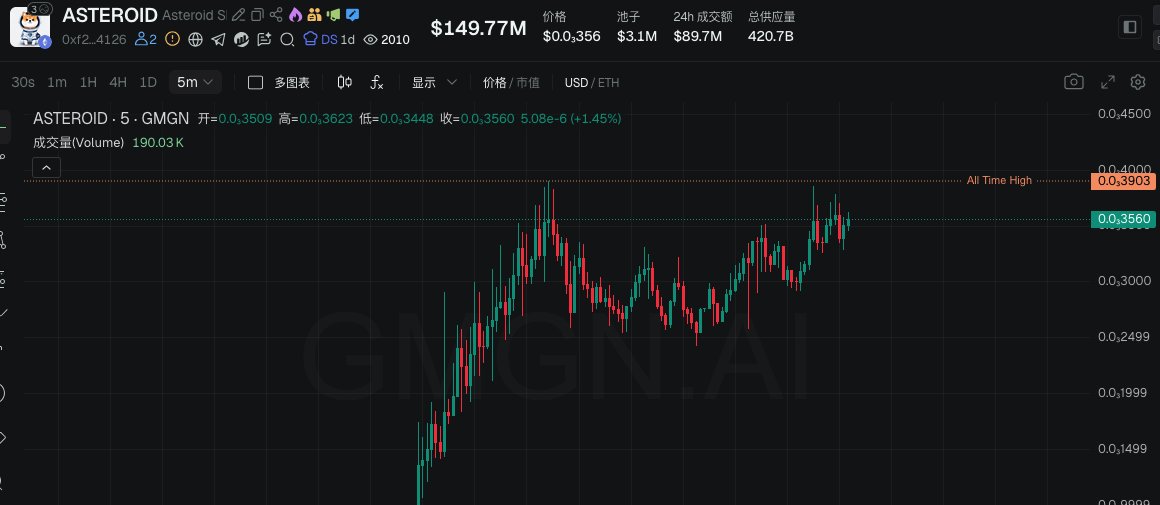This screenshot has width=1160, height=505.
Task: Switch chart to 市值 market cap mode
Action: click(x=527, y=83)
